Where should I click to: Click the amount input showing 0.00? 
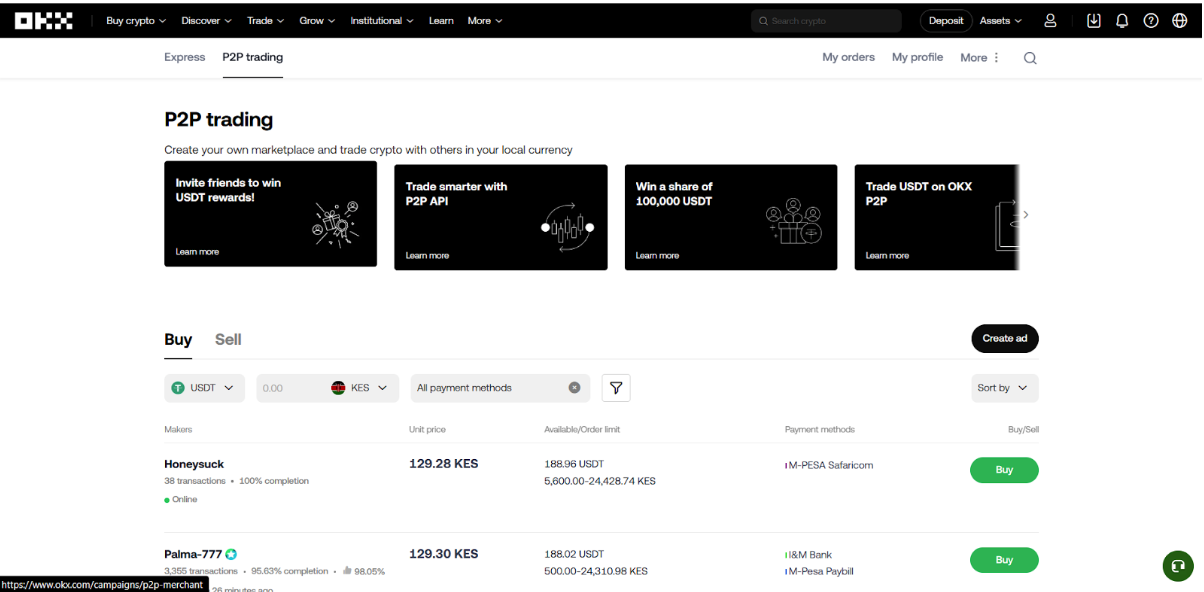[290, 388]
